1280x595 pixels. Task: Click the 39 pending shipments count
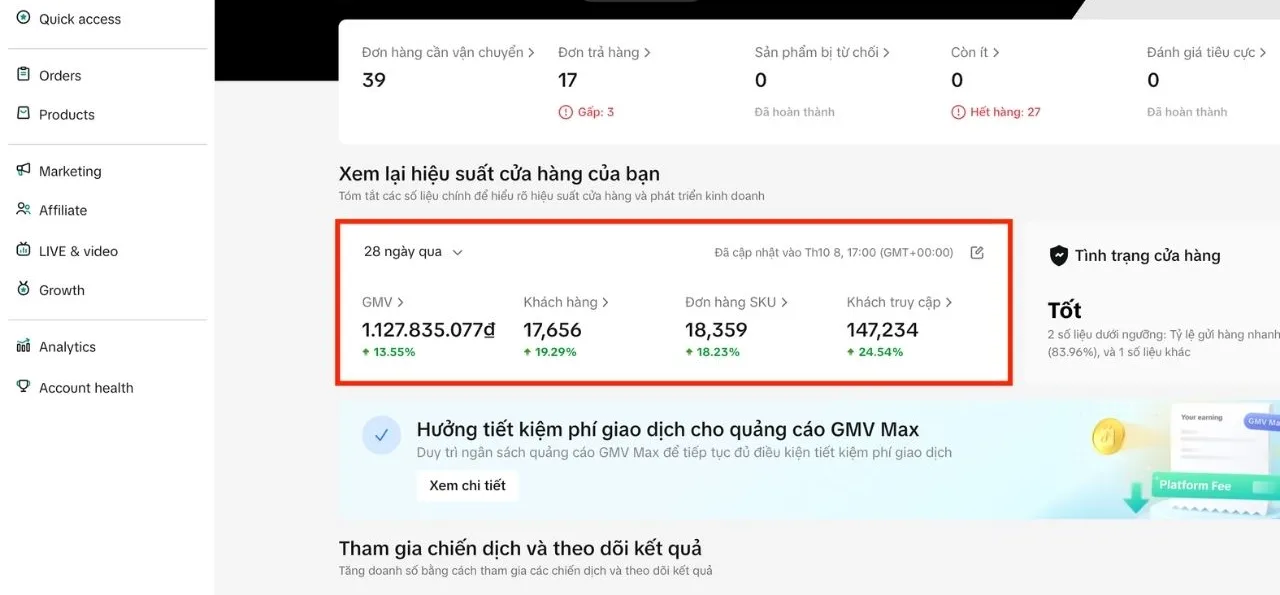coord(374,80)
